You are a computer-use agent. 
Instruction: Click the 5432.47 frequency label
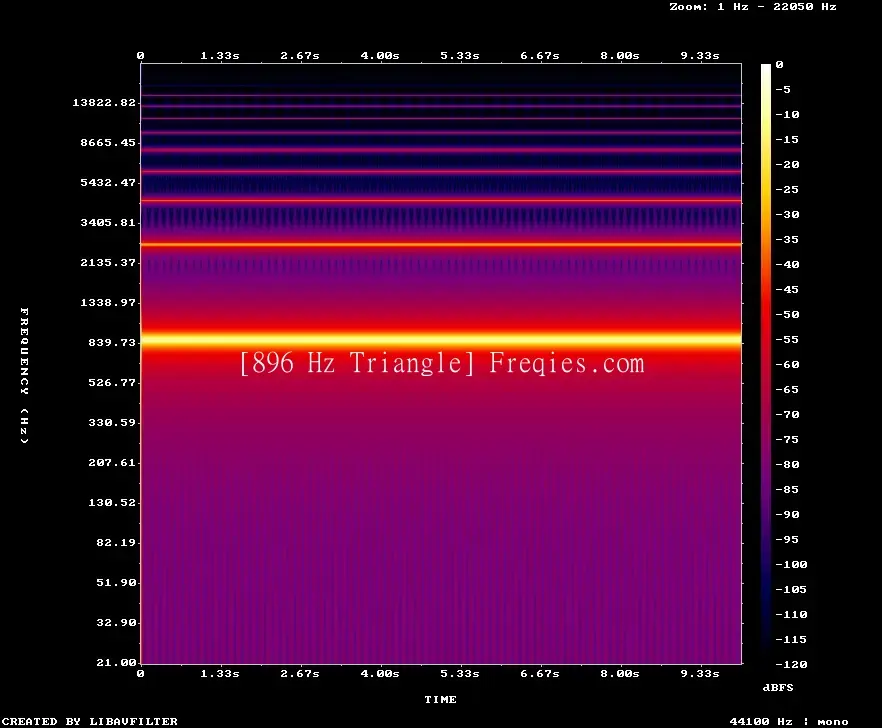point(108,182)
